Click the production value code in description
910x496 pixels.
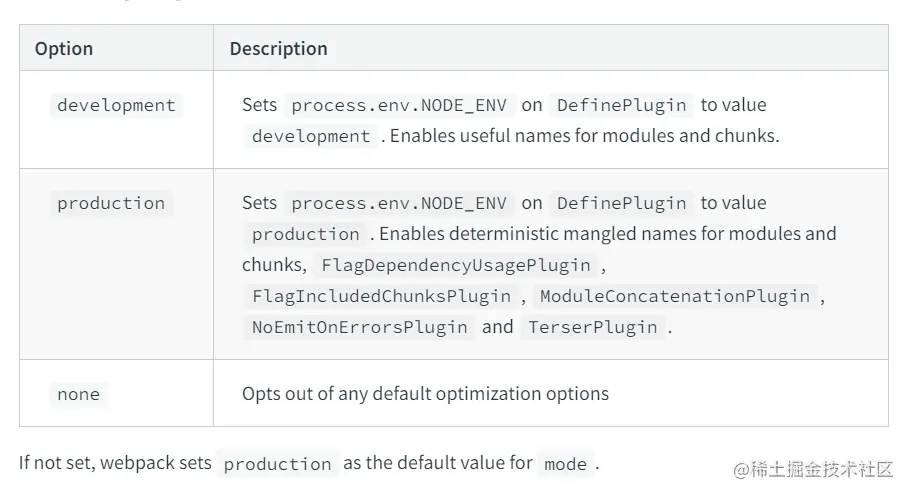coord(306,234)
